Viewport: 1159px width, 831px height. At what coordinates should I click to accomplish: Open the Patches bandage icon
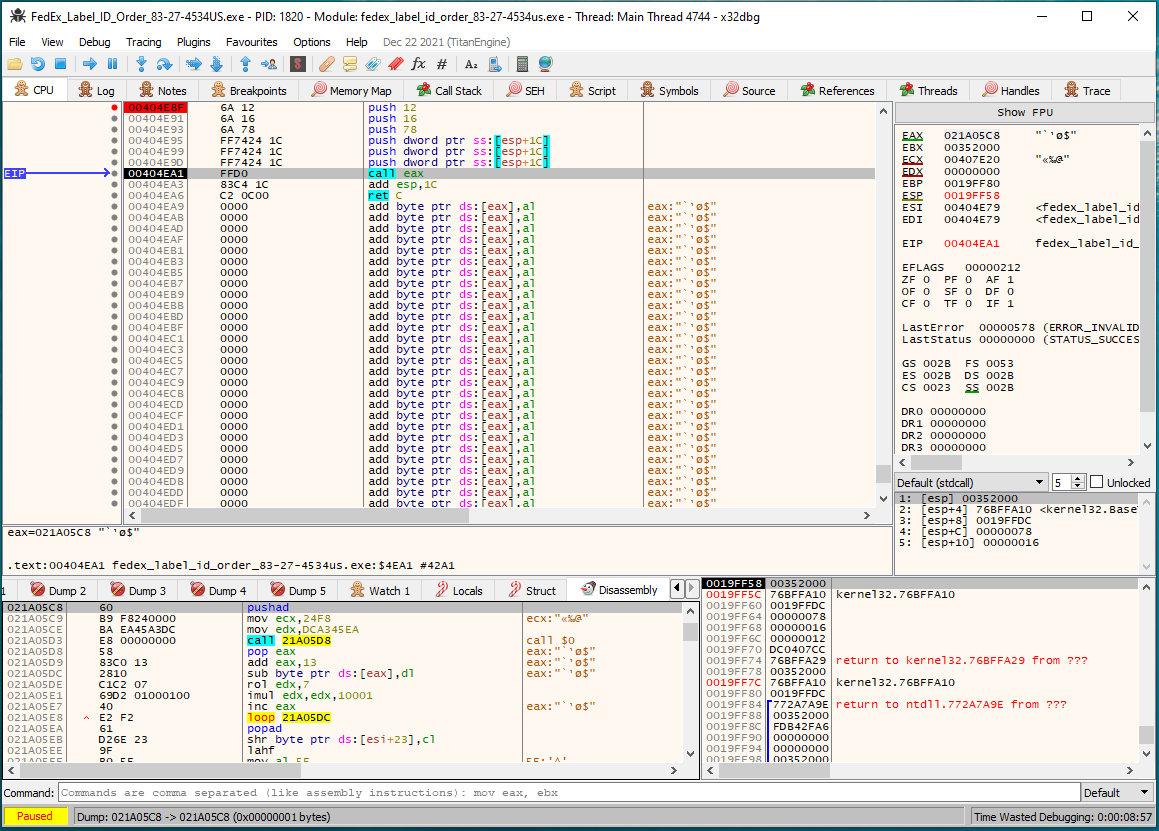coord(327,64)
